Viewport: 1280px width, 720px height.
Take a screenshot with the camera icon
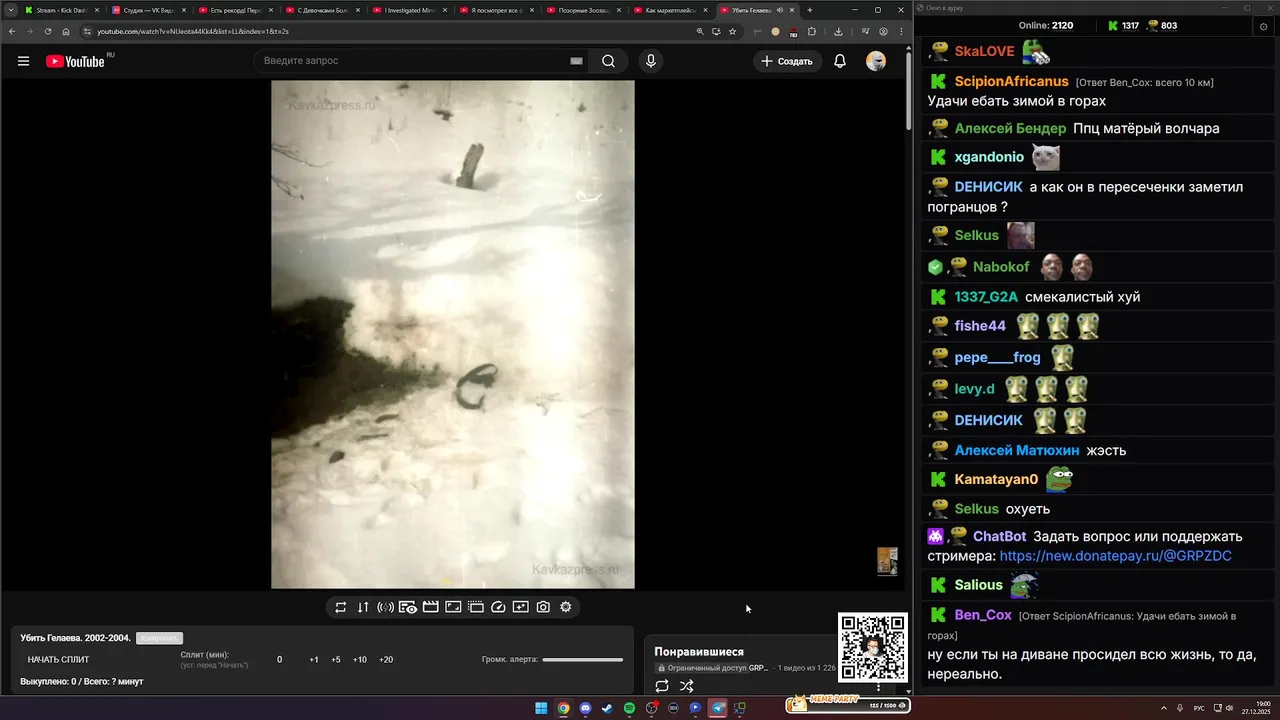point(543,607)
